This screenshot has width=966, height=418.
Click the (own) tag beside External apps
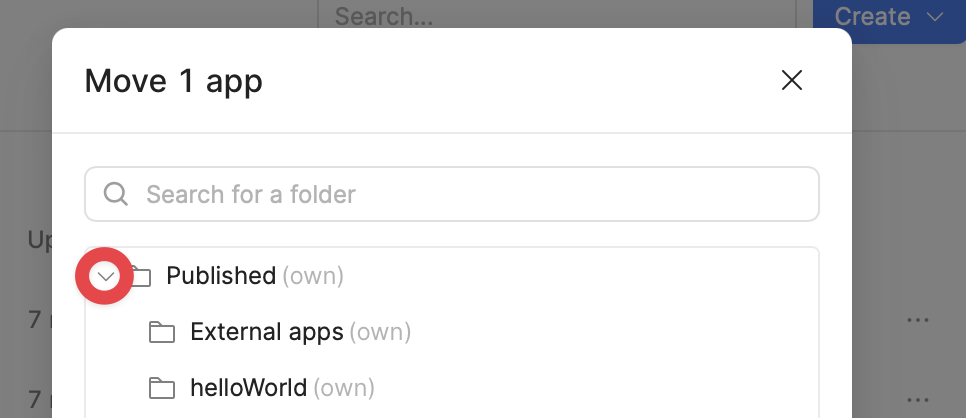pyautogui.click(x=380, y=332)
